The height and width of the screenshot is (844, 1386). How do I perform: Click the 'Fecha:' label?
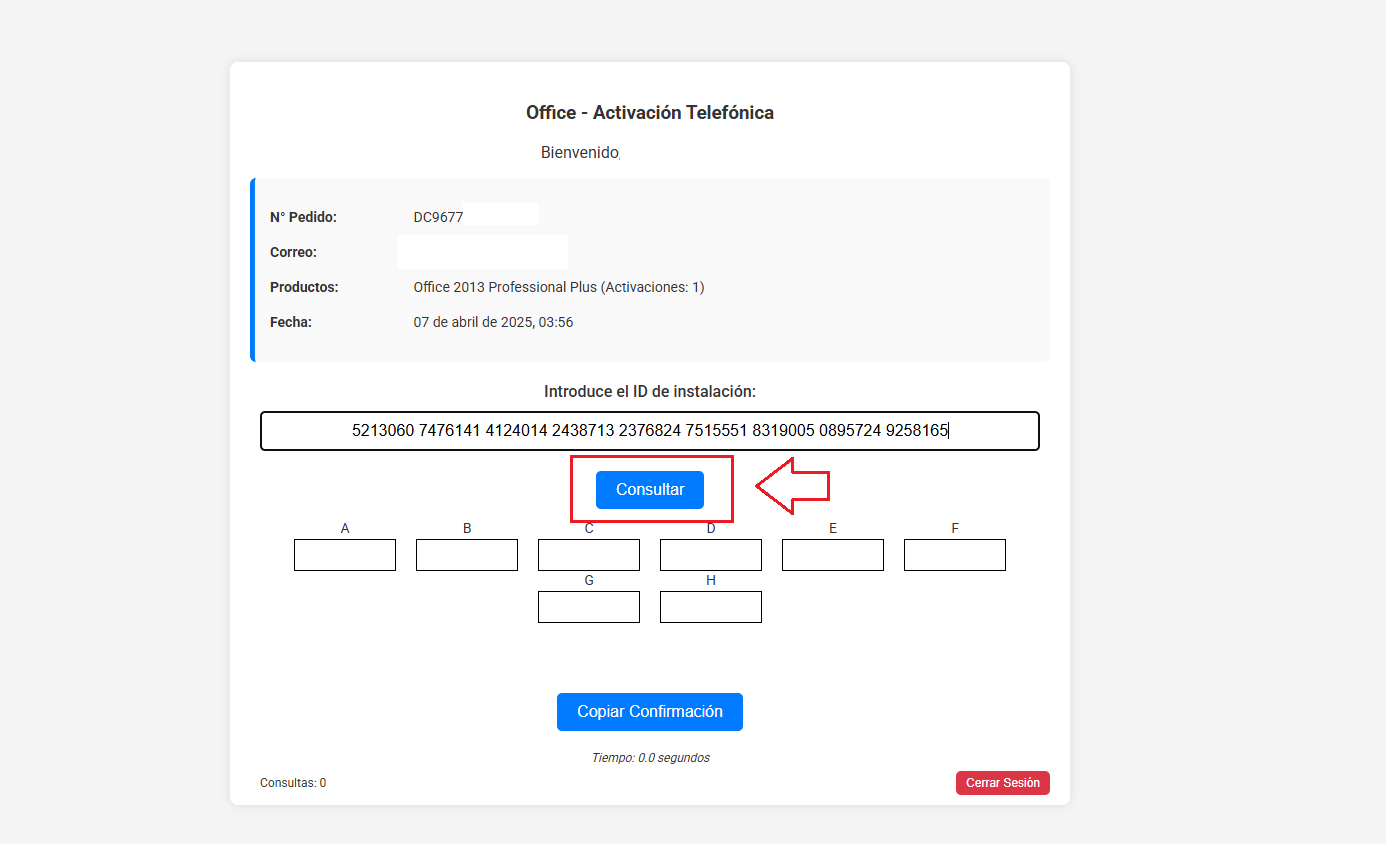click(291, 322)
